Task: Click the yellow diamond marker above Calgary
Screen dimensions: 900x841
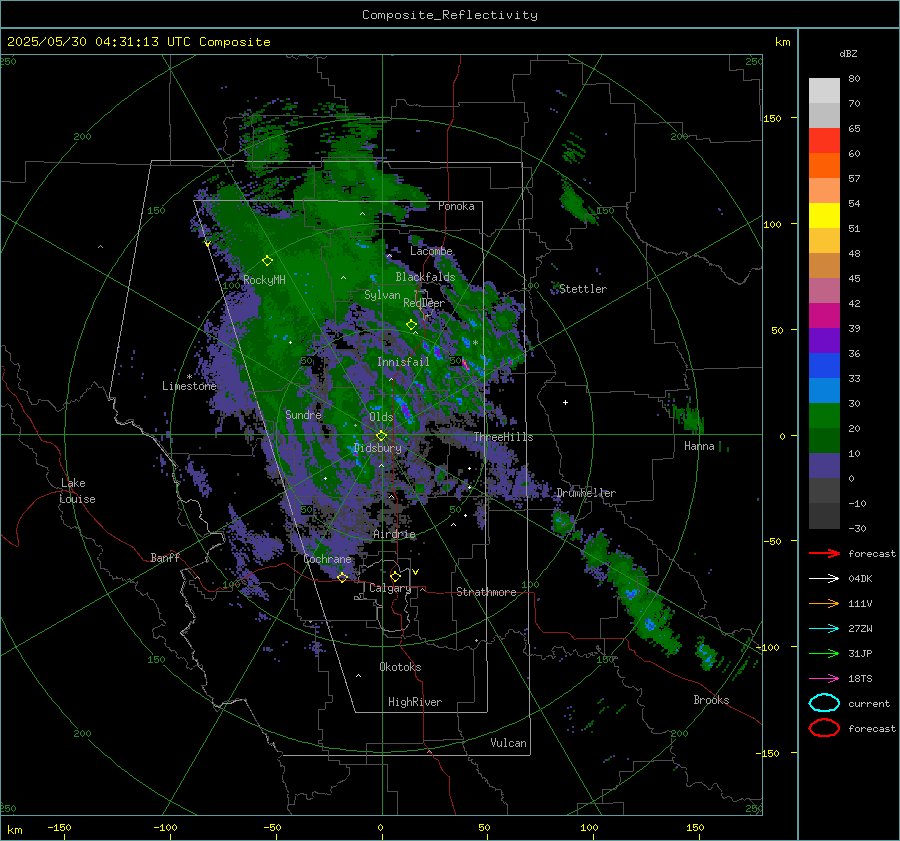Action: pyautogui.click(x=395, y=576)
